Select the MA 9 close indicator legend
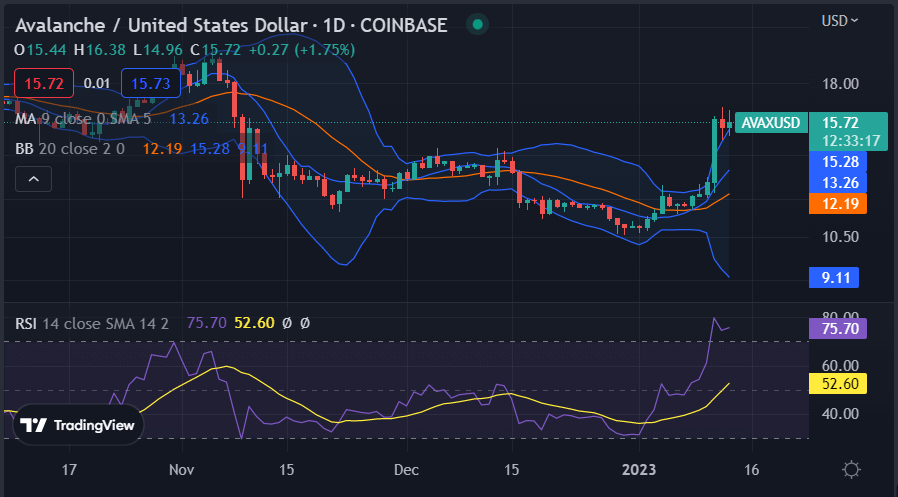The width and height of the screenshot is (898, 497). pos(83,119)
